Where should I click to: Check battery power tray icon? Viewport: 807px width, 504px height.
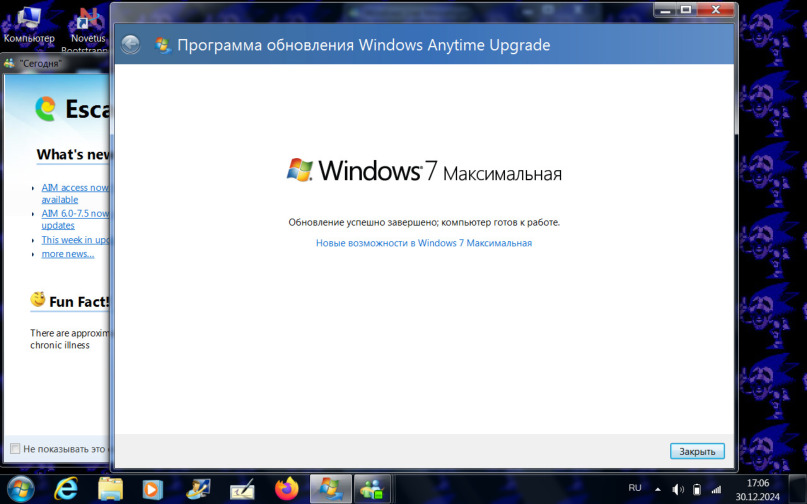click(x=697, y=490)
